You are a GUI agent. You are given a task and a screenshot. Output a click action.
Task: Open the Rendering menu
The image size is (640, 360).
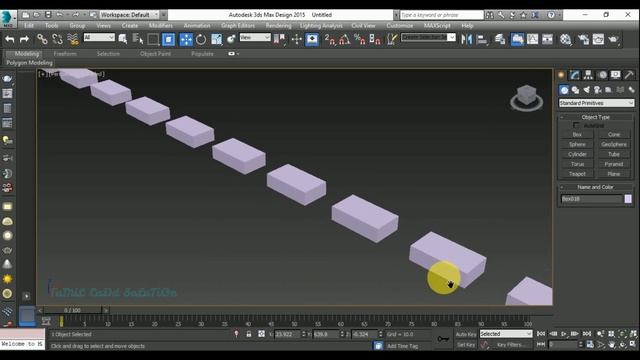click(278, 25)
